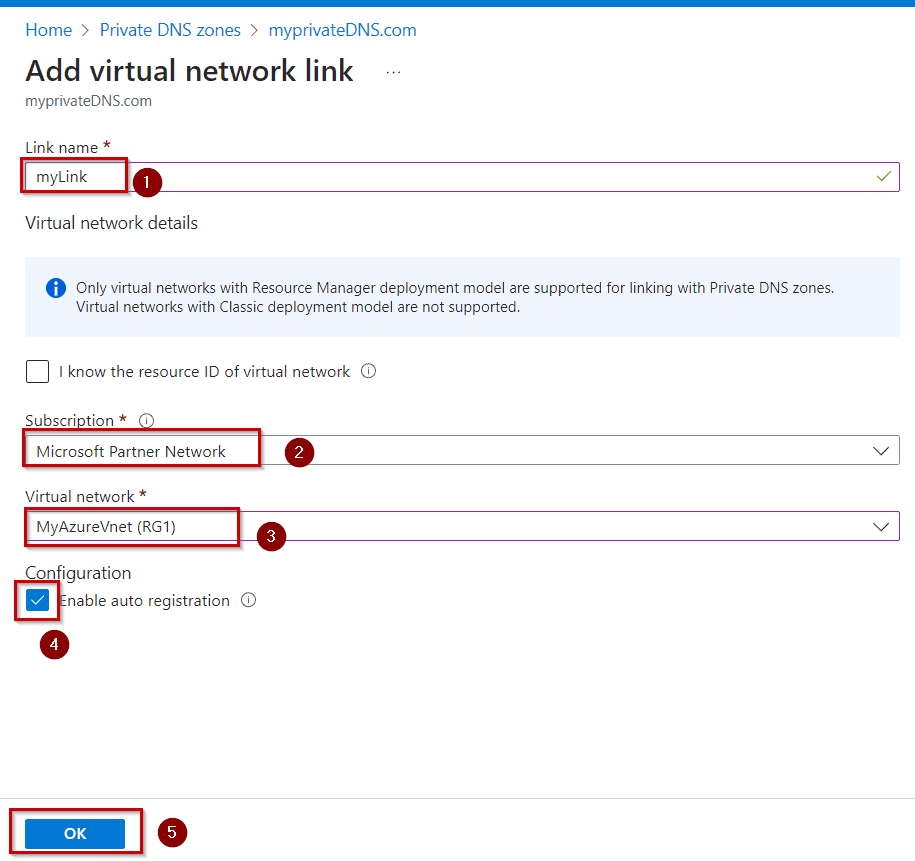Click the red annotation marker numbered 4
The image size is (915, 861).
pos(53,645)
